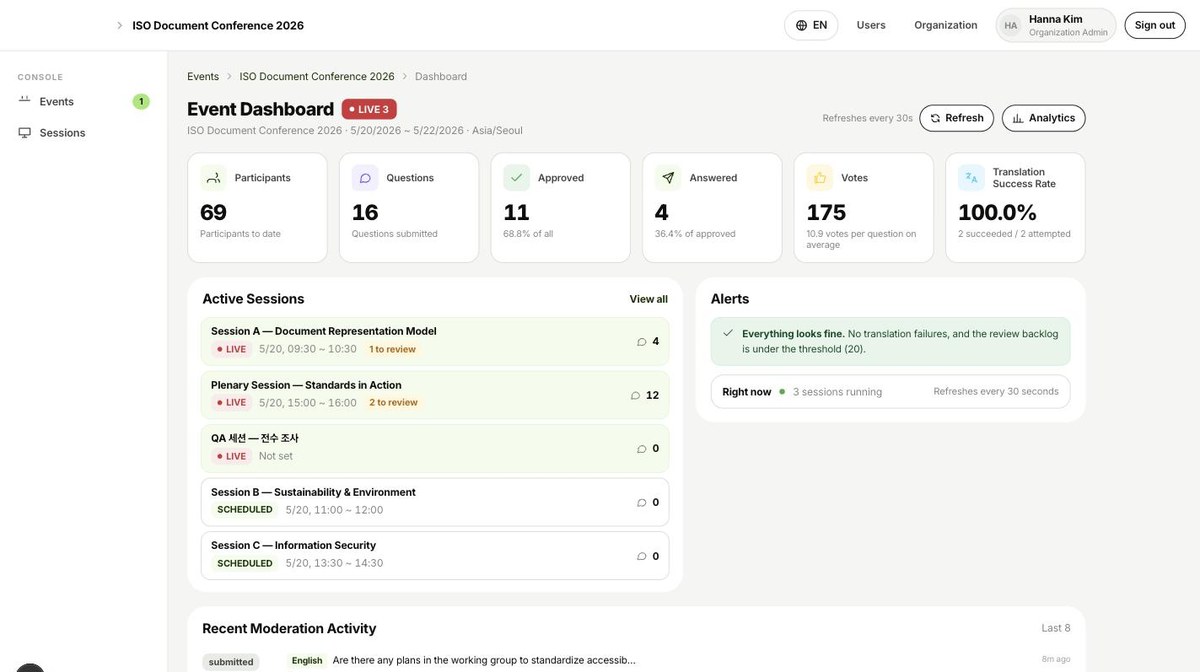Viewport: 1200px width, 672px height.
Task: Click View all active sessions
Action: click(648, 299)
